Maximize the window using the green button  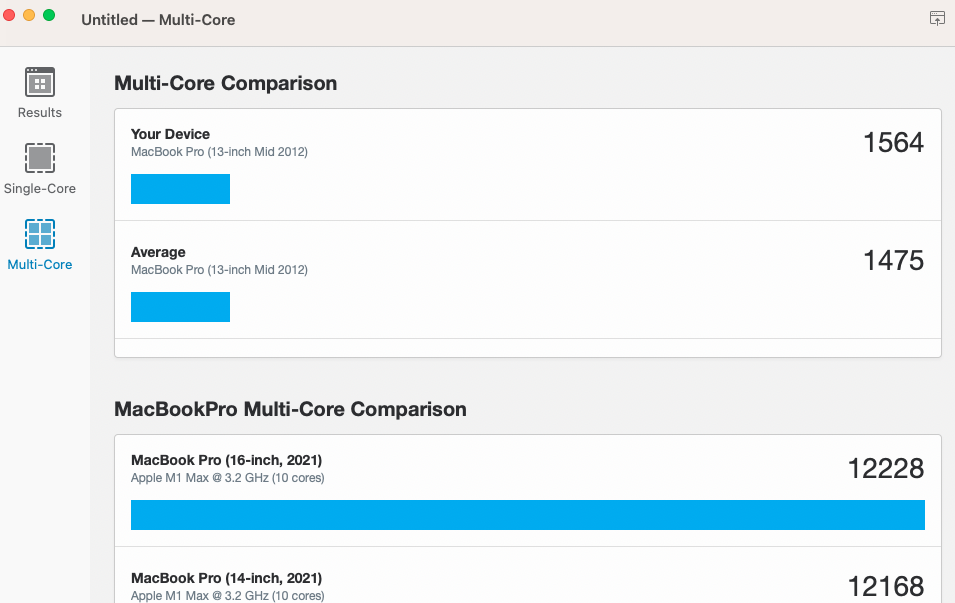tap(49, 16)
